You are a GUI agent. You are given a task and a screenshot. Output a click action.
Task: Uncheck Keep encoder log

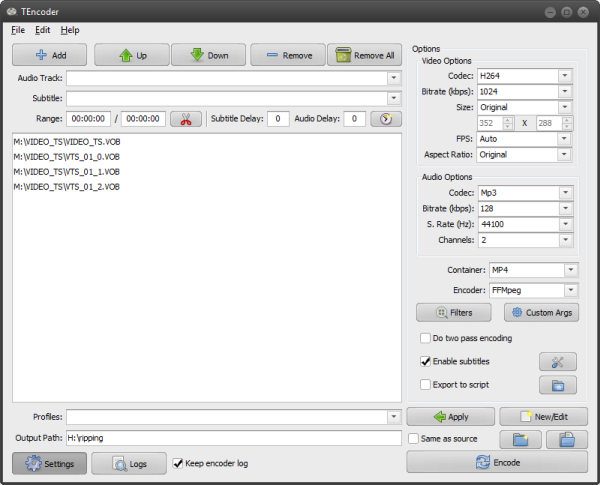point(178,464)
